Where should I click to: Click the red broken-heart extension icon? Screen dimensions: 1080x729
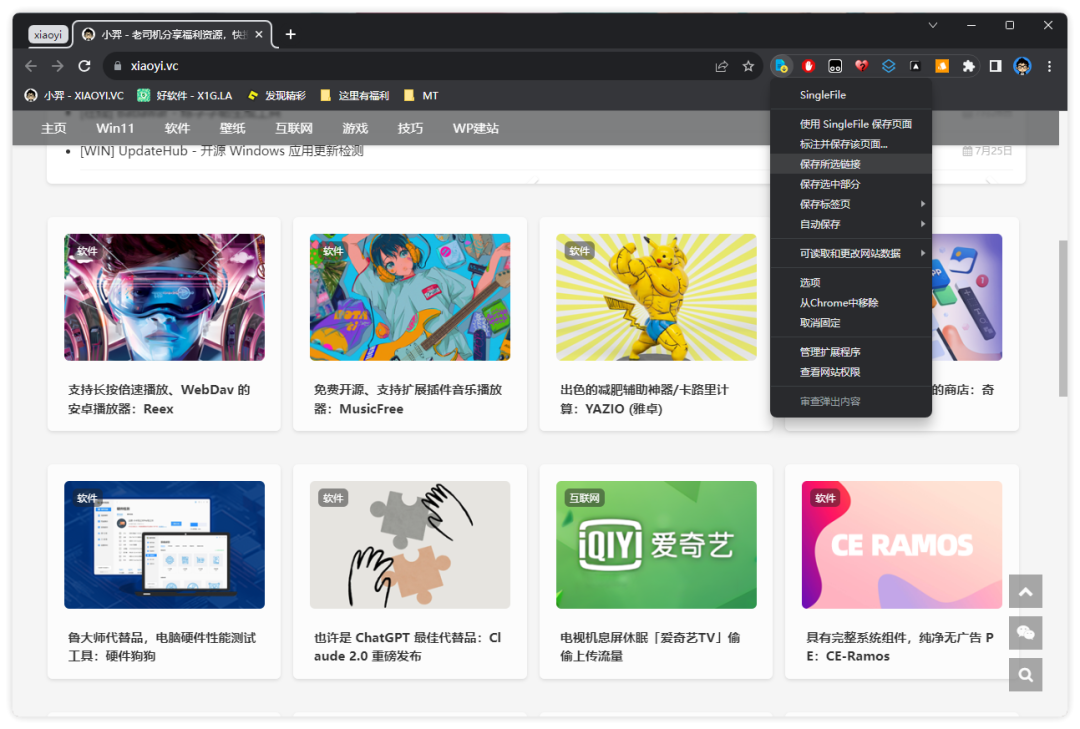coord(862,66)
